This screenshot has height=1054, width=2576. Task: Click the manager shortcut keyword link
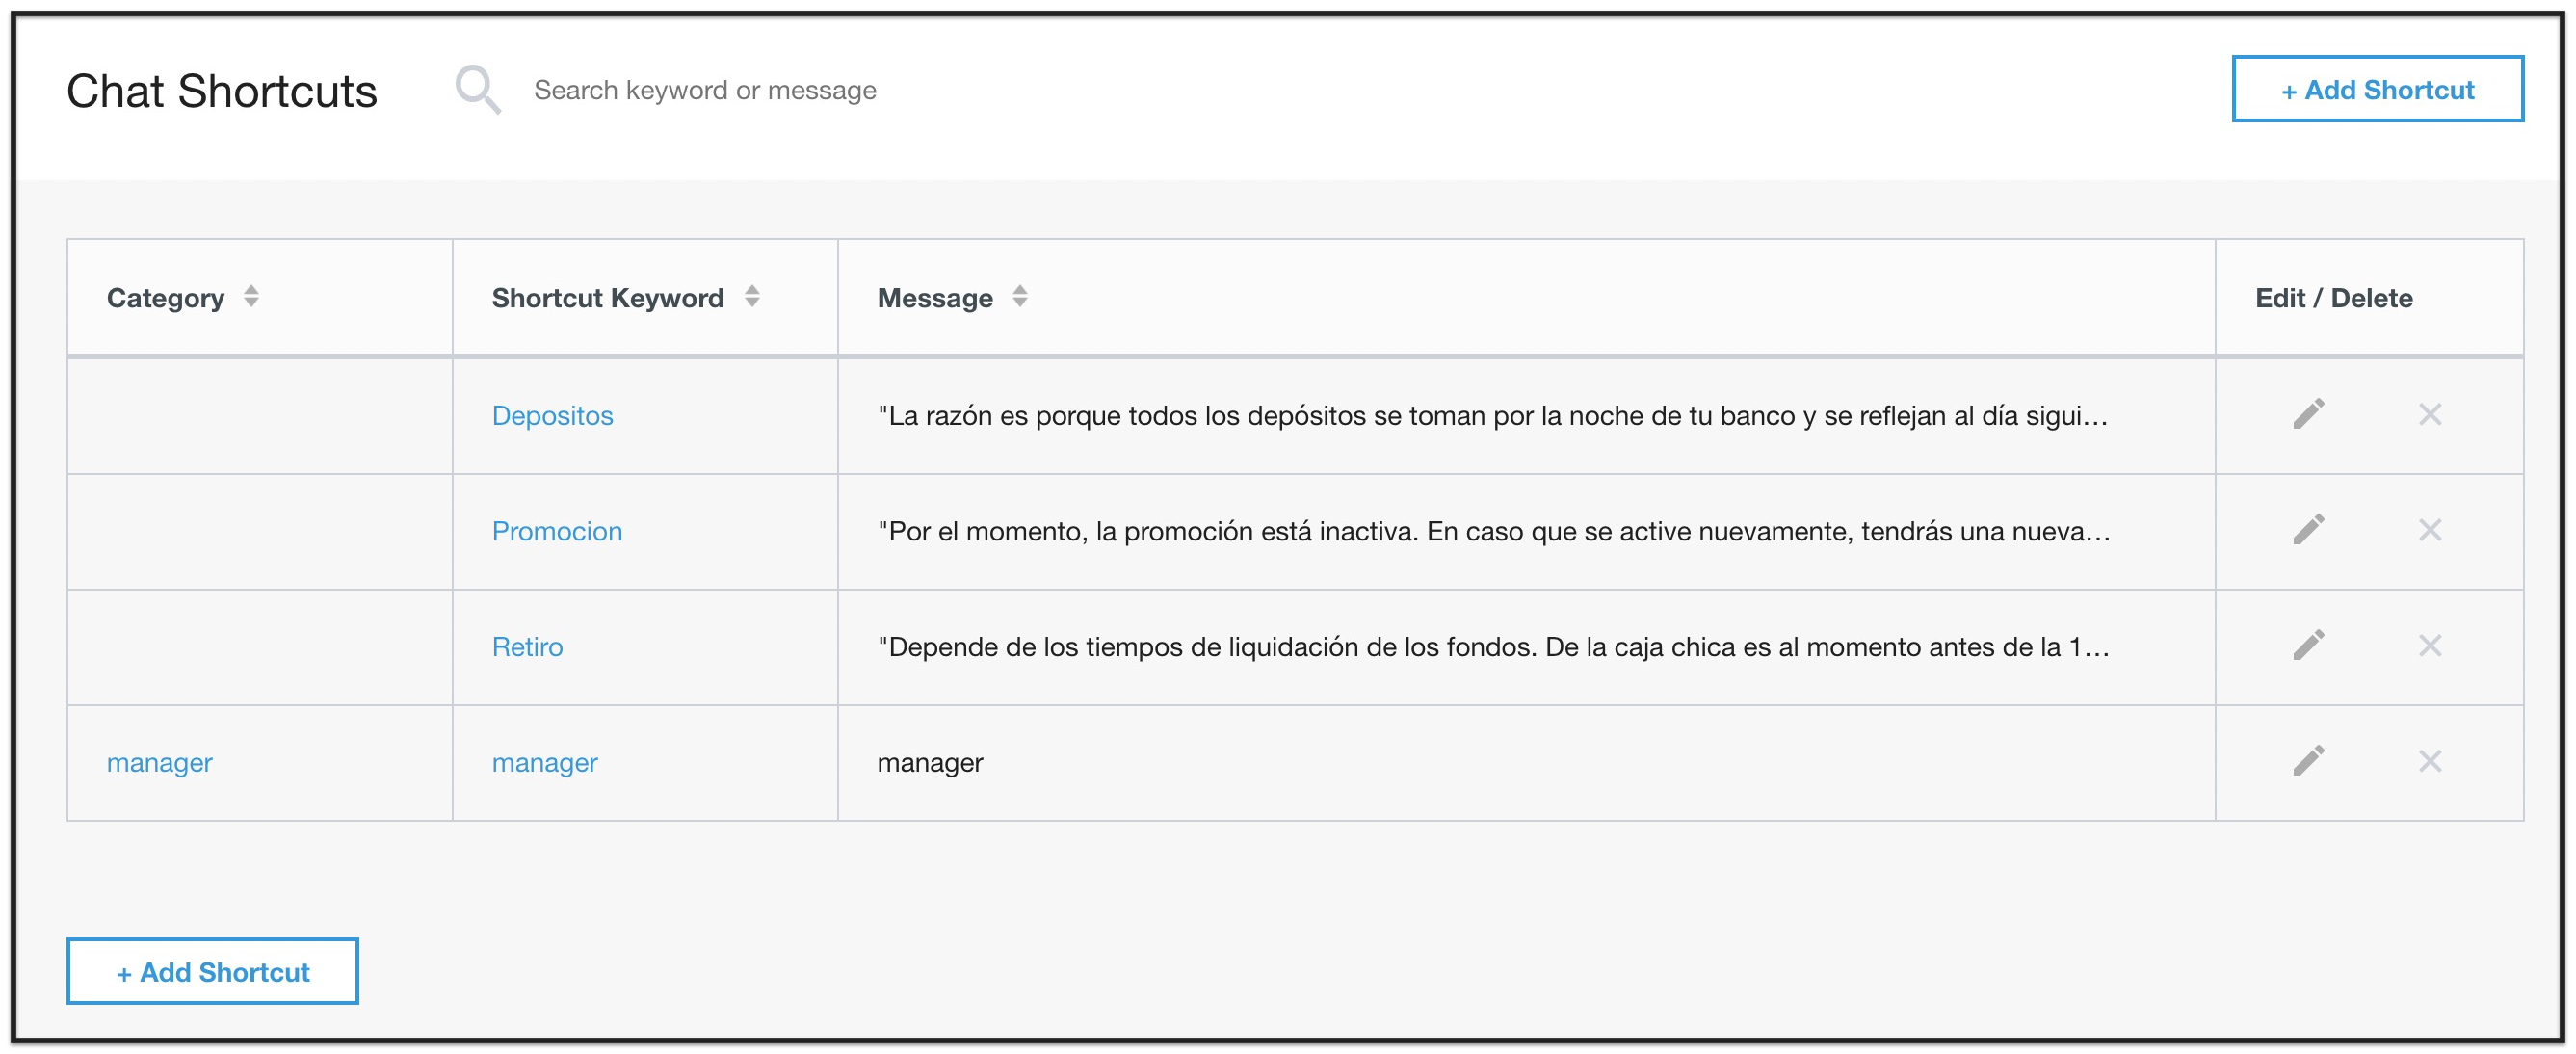(545, 763)
